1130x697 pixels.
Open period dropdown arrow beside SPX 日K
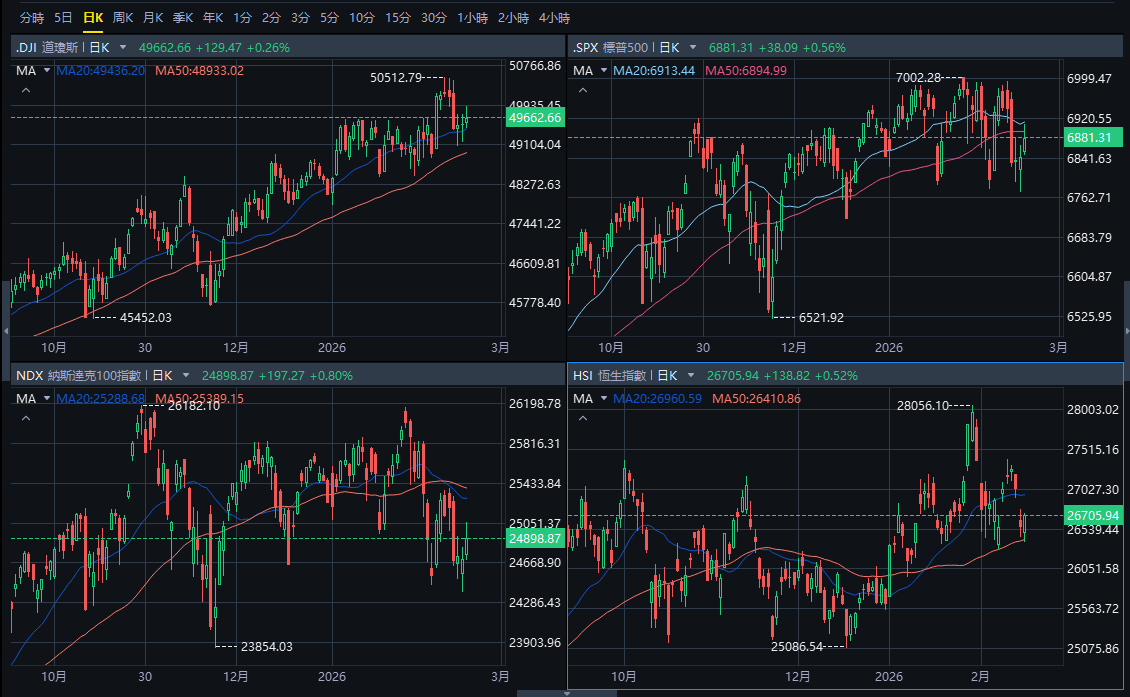coord(692,47)
